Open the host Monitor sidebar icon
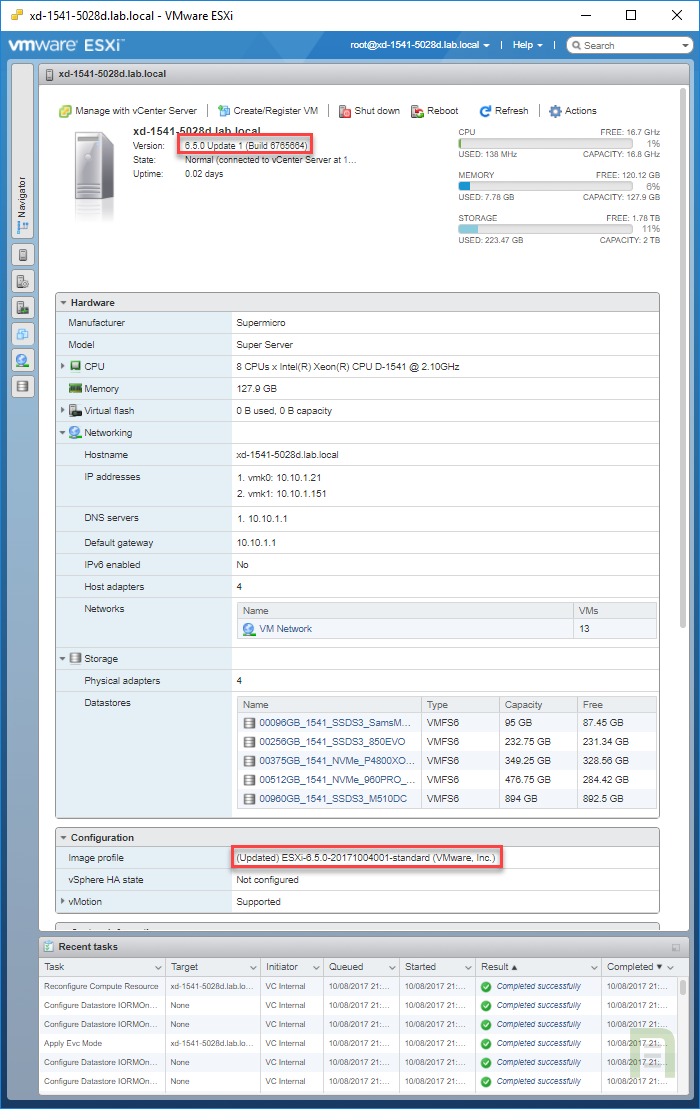 coord(23,307)
